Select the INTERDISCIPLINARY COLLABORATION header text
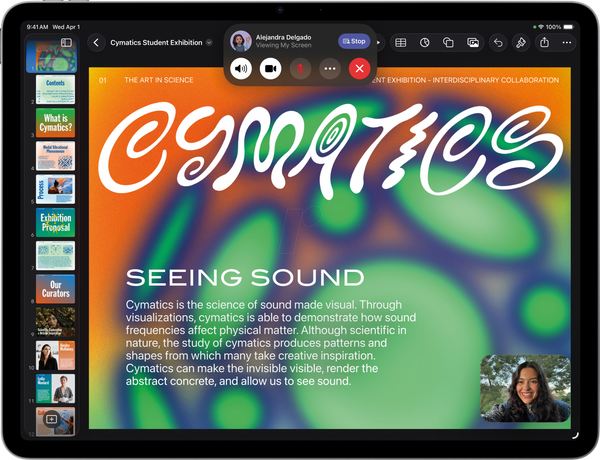Image resolution: width=600 pixels, height=460 pixels. (496, 80)
